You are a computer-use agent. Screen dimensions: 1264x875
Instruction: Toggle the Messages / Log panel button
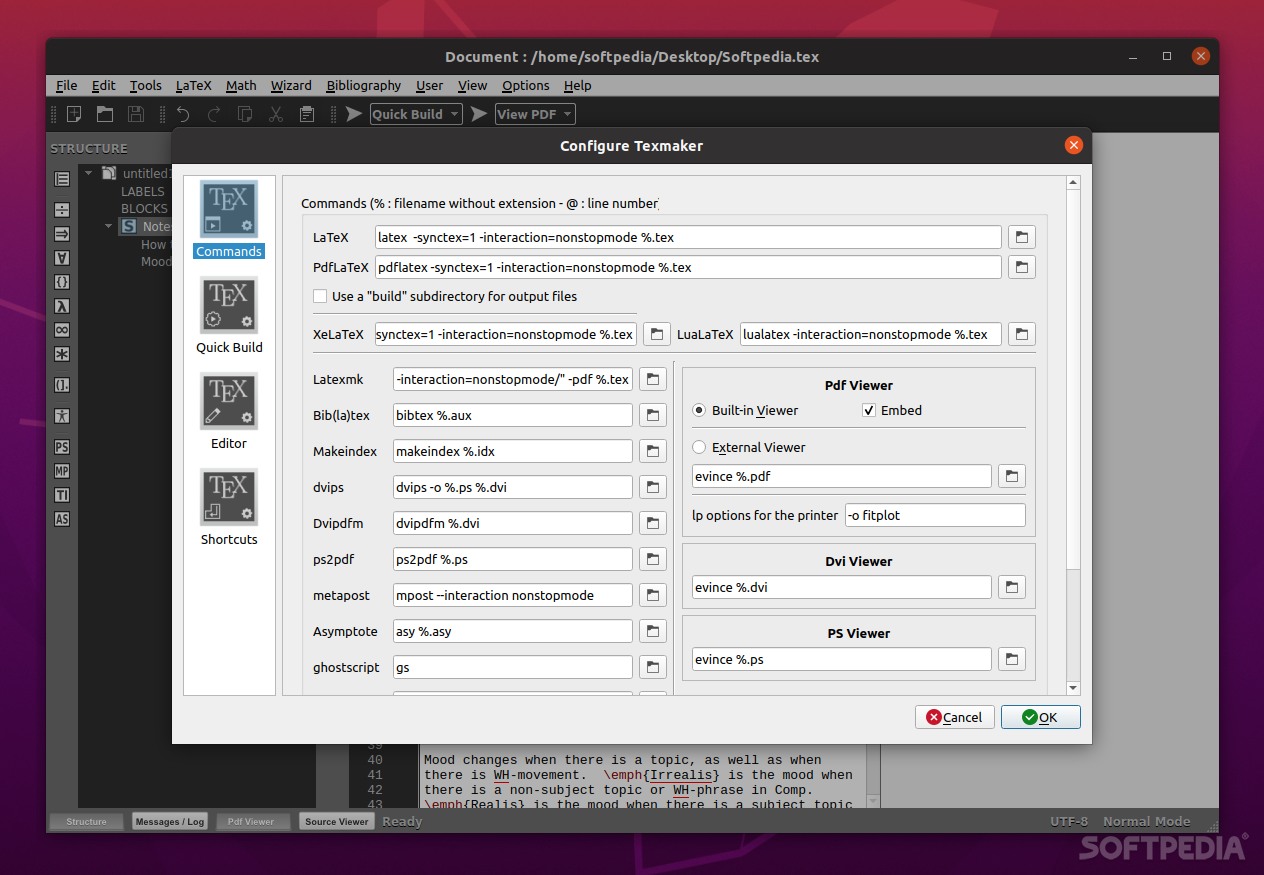coord(170,821)
